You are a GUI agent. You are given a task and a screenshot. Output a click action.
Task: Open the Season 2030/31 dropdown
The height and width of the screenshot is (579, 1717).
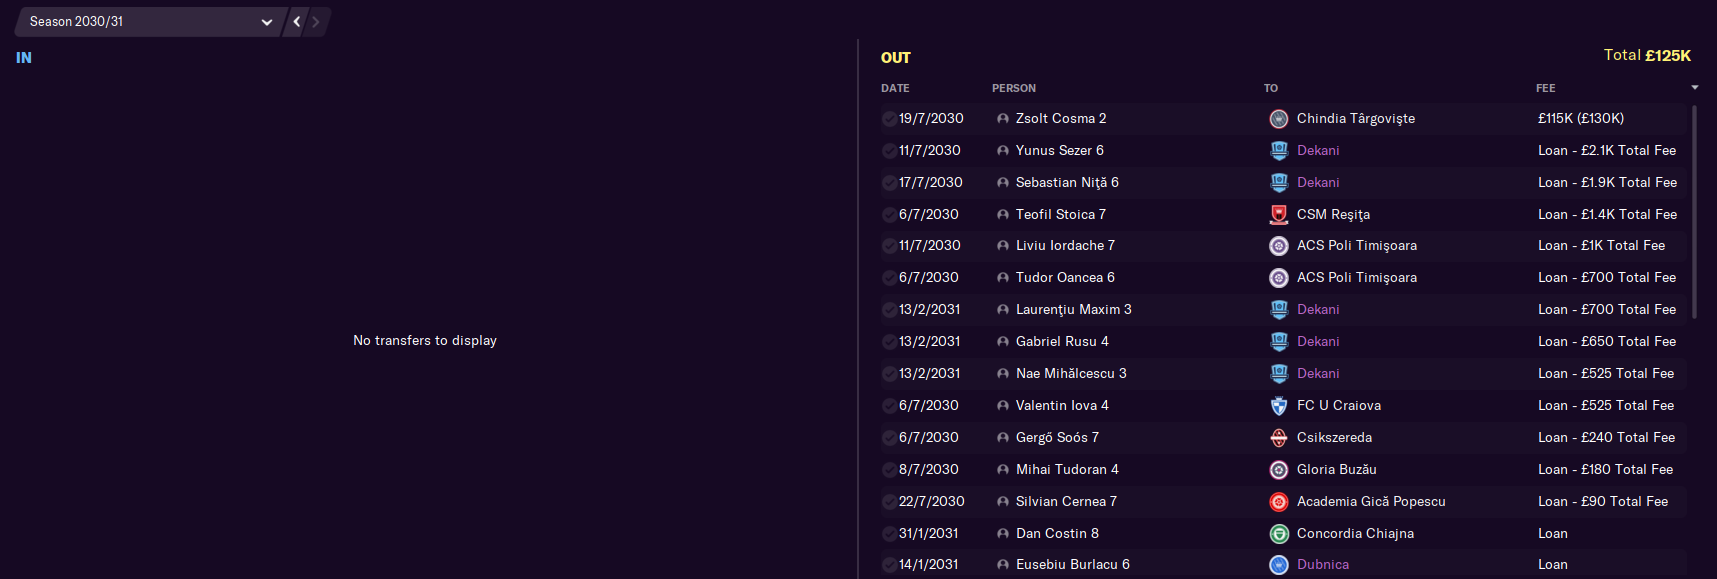pos(150,21)
